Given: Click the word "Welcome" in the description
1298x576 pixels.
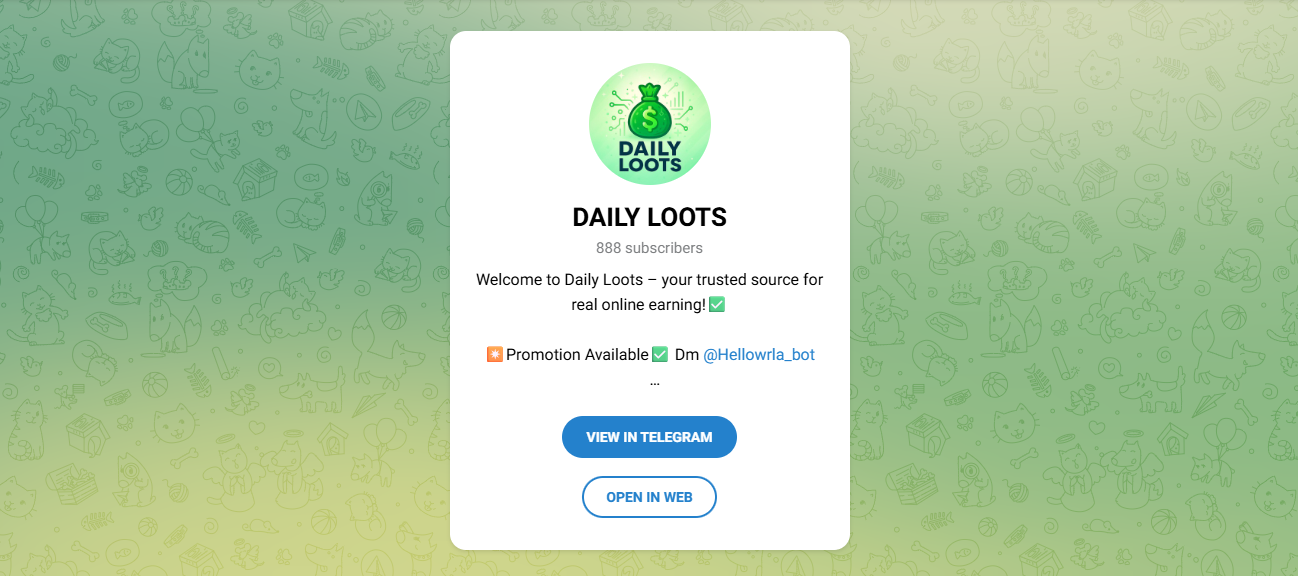Looking at the screenshot, I should click(509, 279).
